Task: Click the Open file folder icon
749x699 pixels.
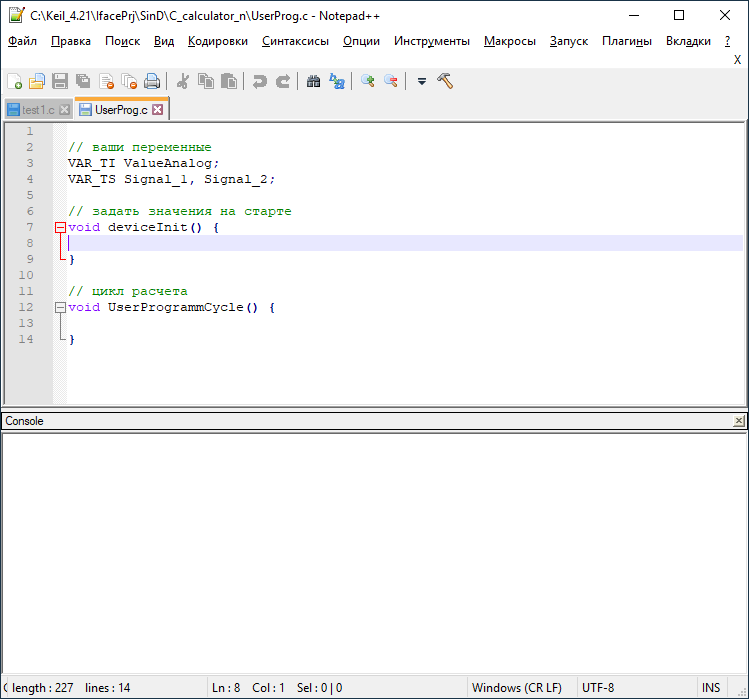Action: 37,82
